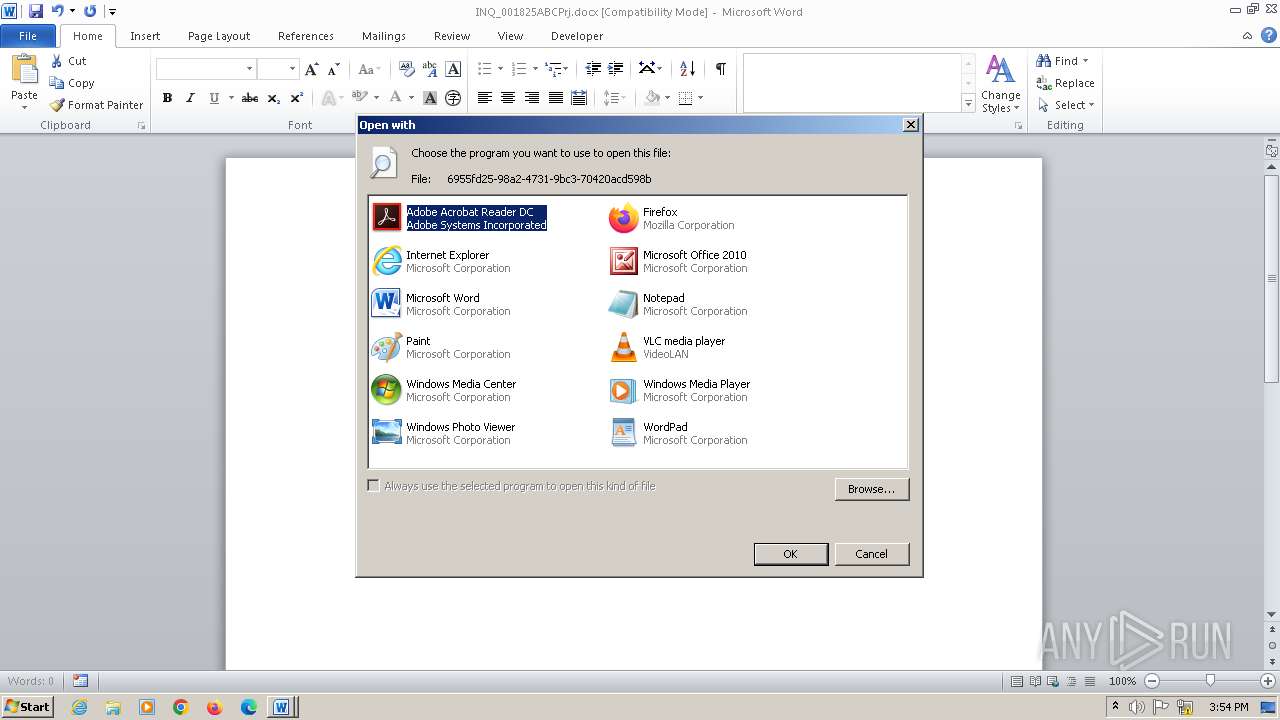This screenshot has width=1280, height=720.
Task: Open the File tab
Action: click(28, 36)
